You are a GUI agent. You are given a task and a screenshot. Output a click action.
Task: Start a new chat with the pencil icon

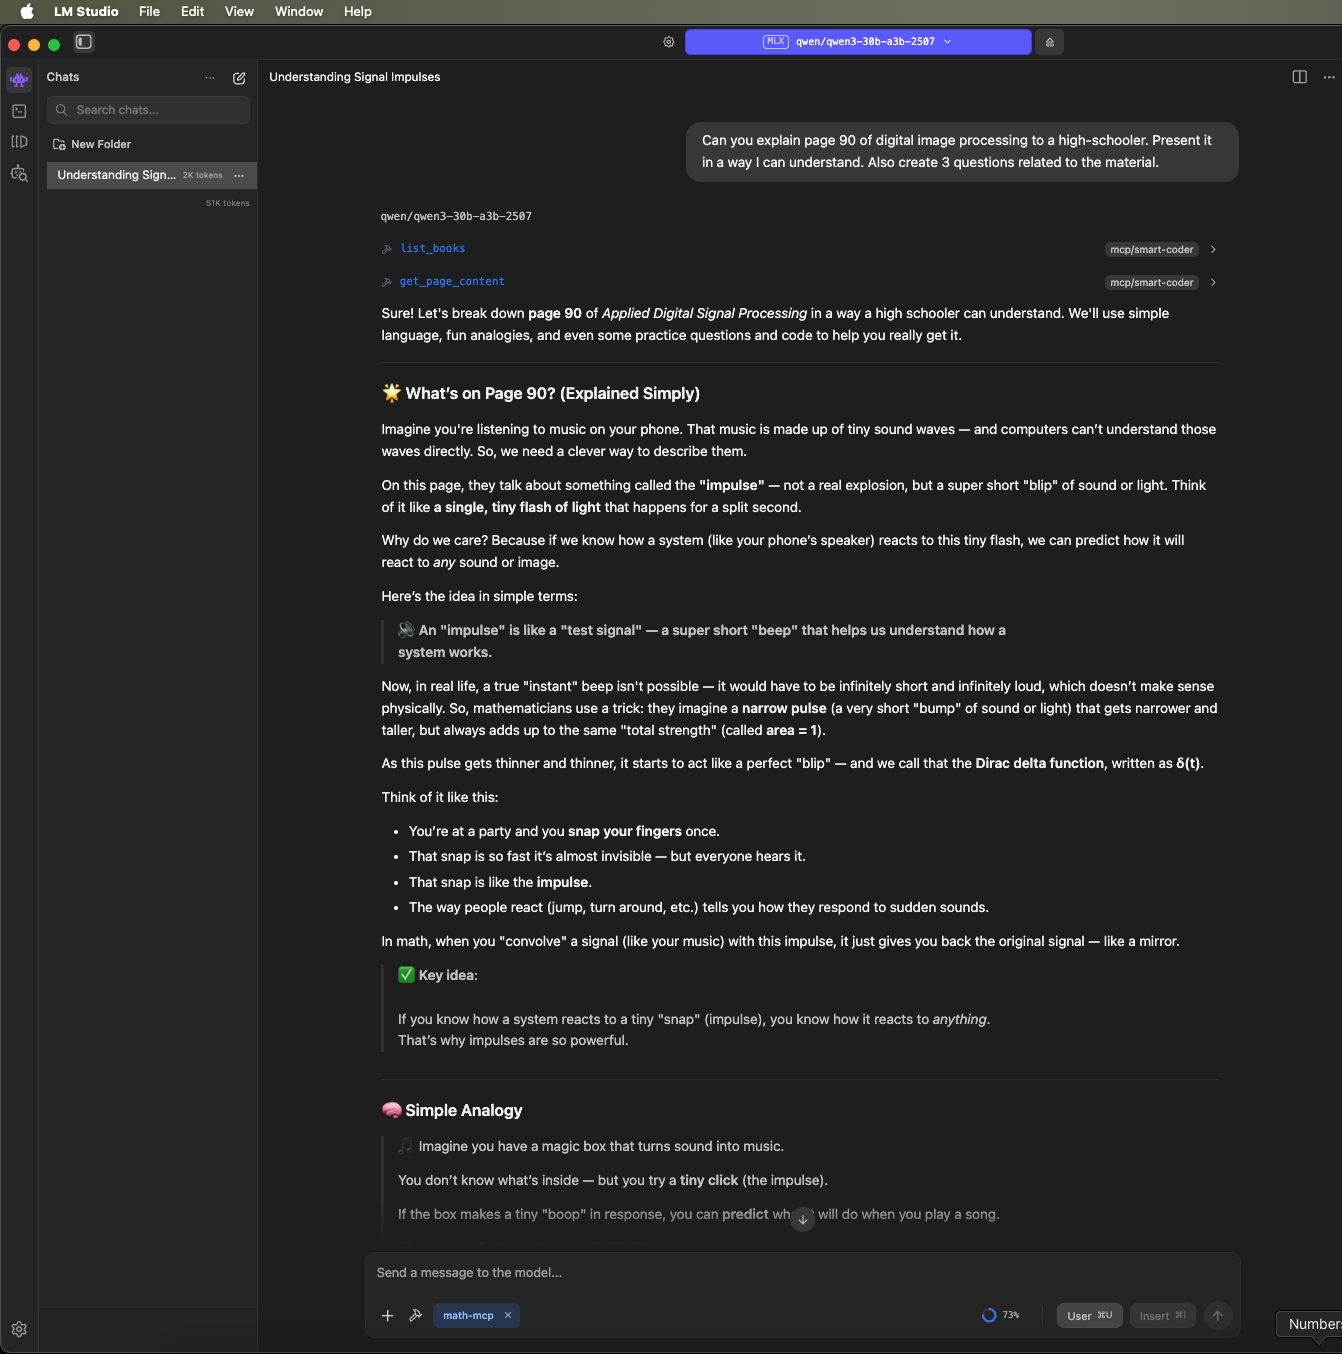coord(239,78)
